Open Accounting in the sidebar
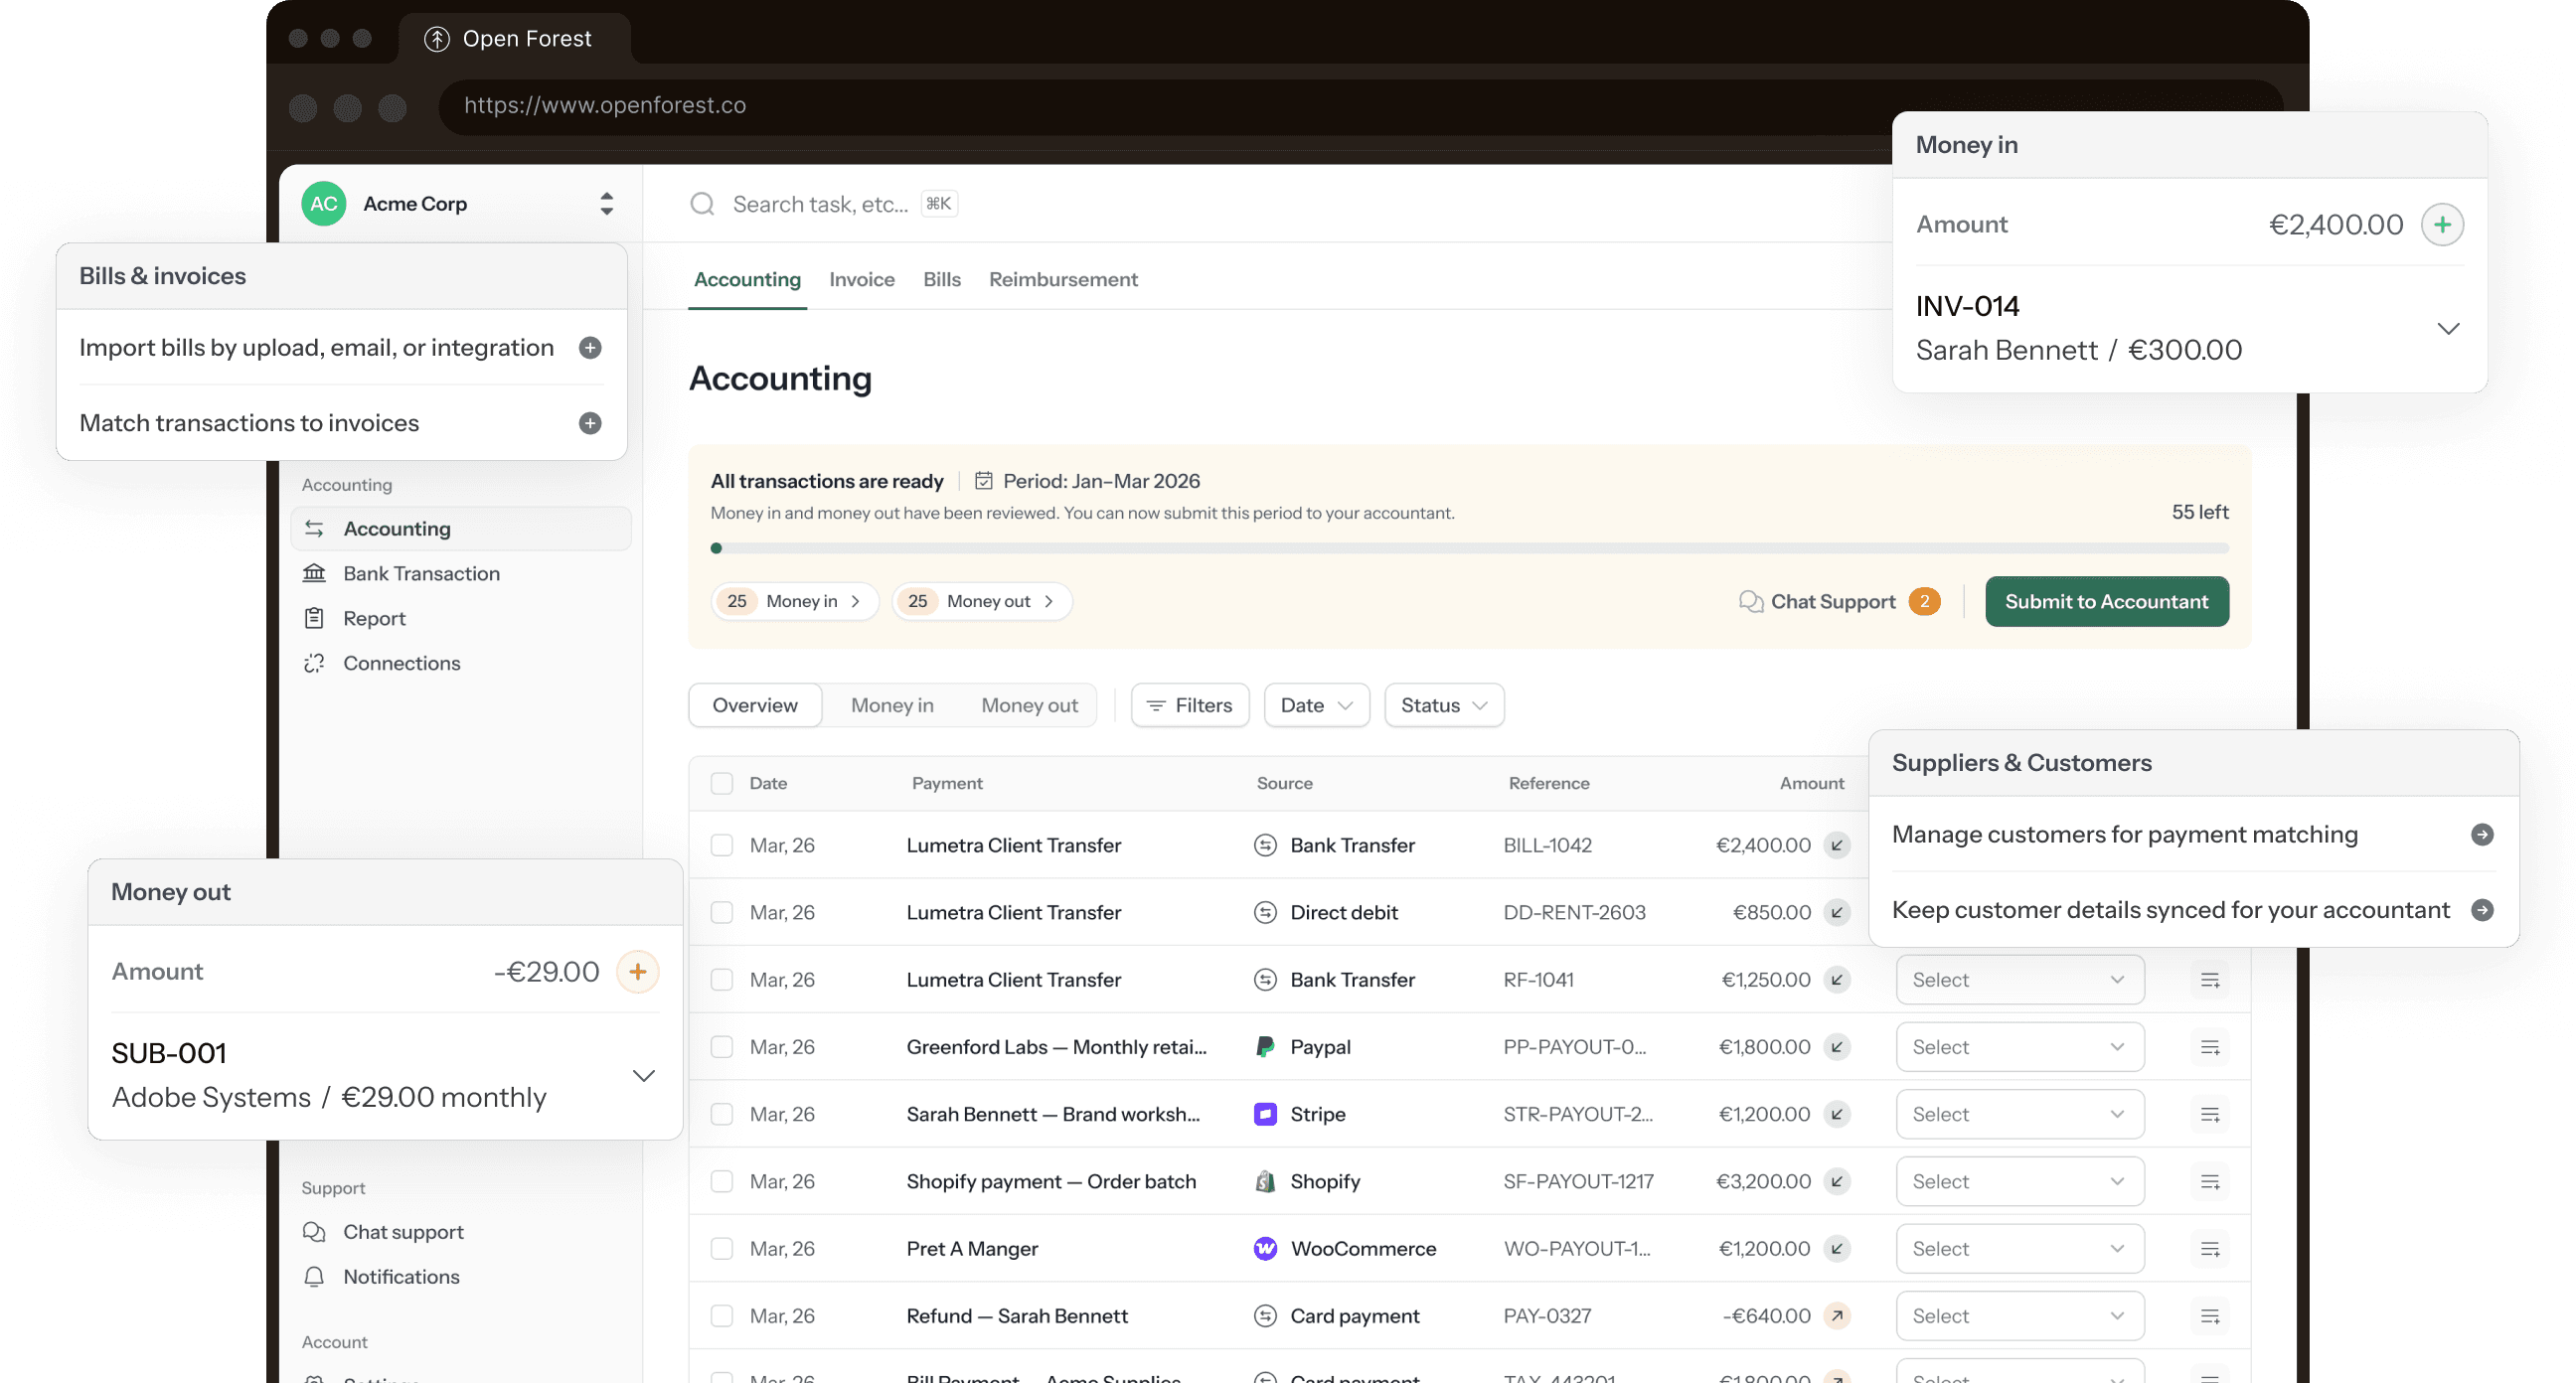Screen dimensions: 2576x1383 [460, 529]
